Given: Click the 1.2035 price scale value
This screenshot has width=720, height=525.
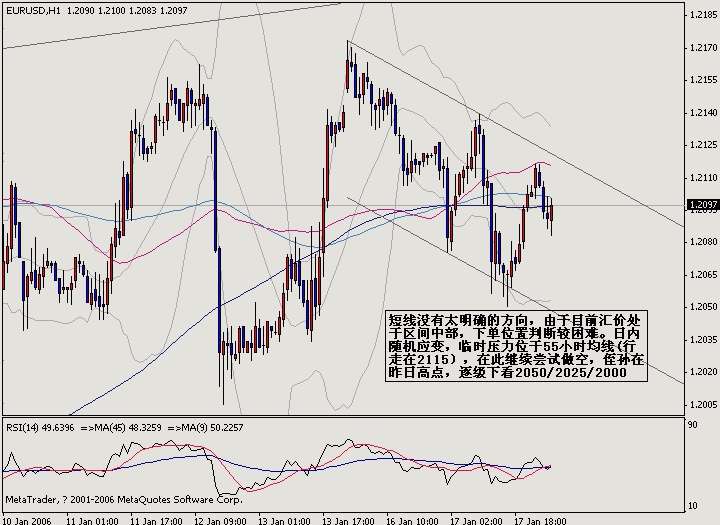Looking at the screenshot, I should click(x=703, y=339).
